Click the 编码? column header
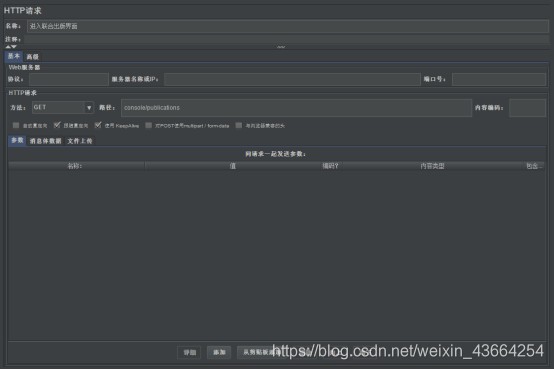The width and height of the screenshot is (554, 370). pyautogui.click(x=330, y=166)
